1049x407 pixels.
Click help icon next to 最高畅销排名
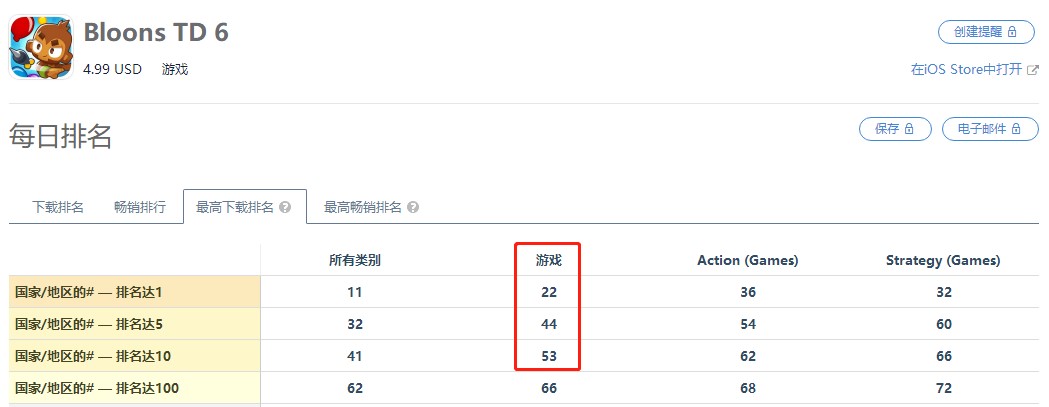pos(413,208)
